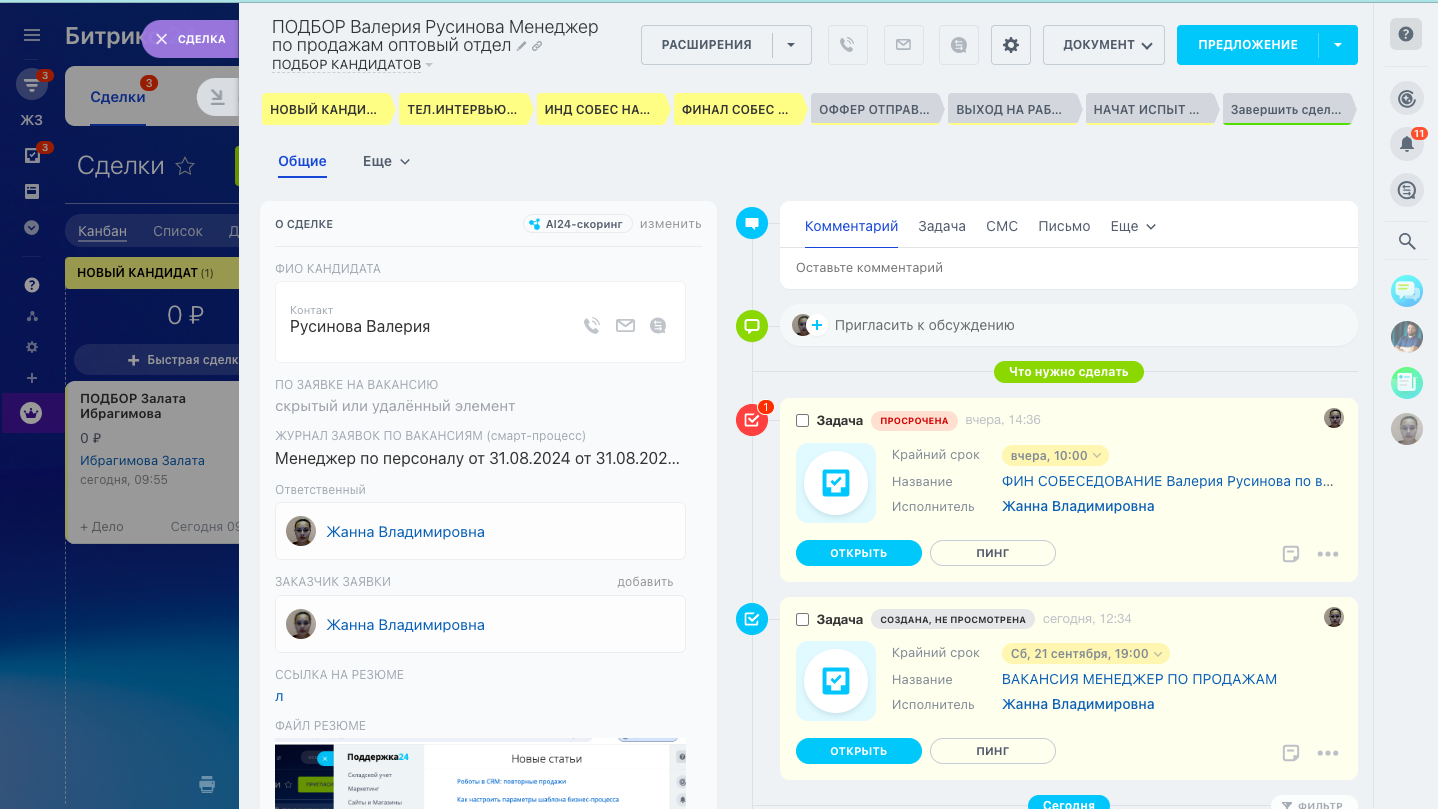Click note icon on overdue task card
Viewport: 1438px width, 809px height.
(x=1291, y=554)
